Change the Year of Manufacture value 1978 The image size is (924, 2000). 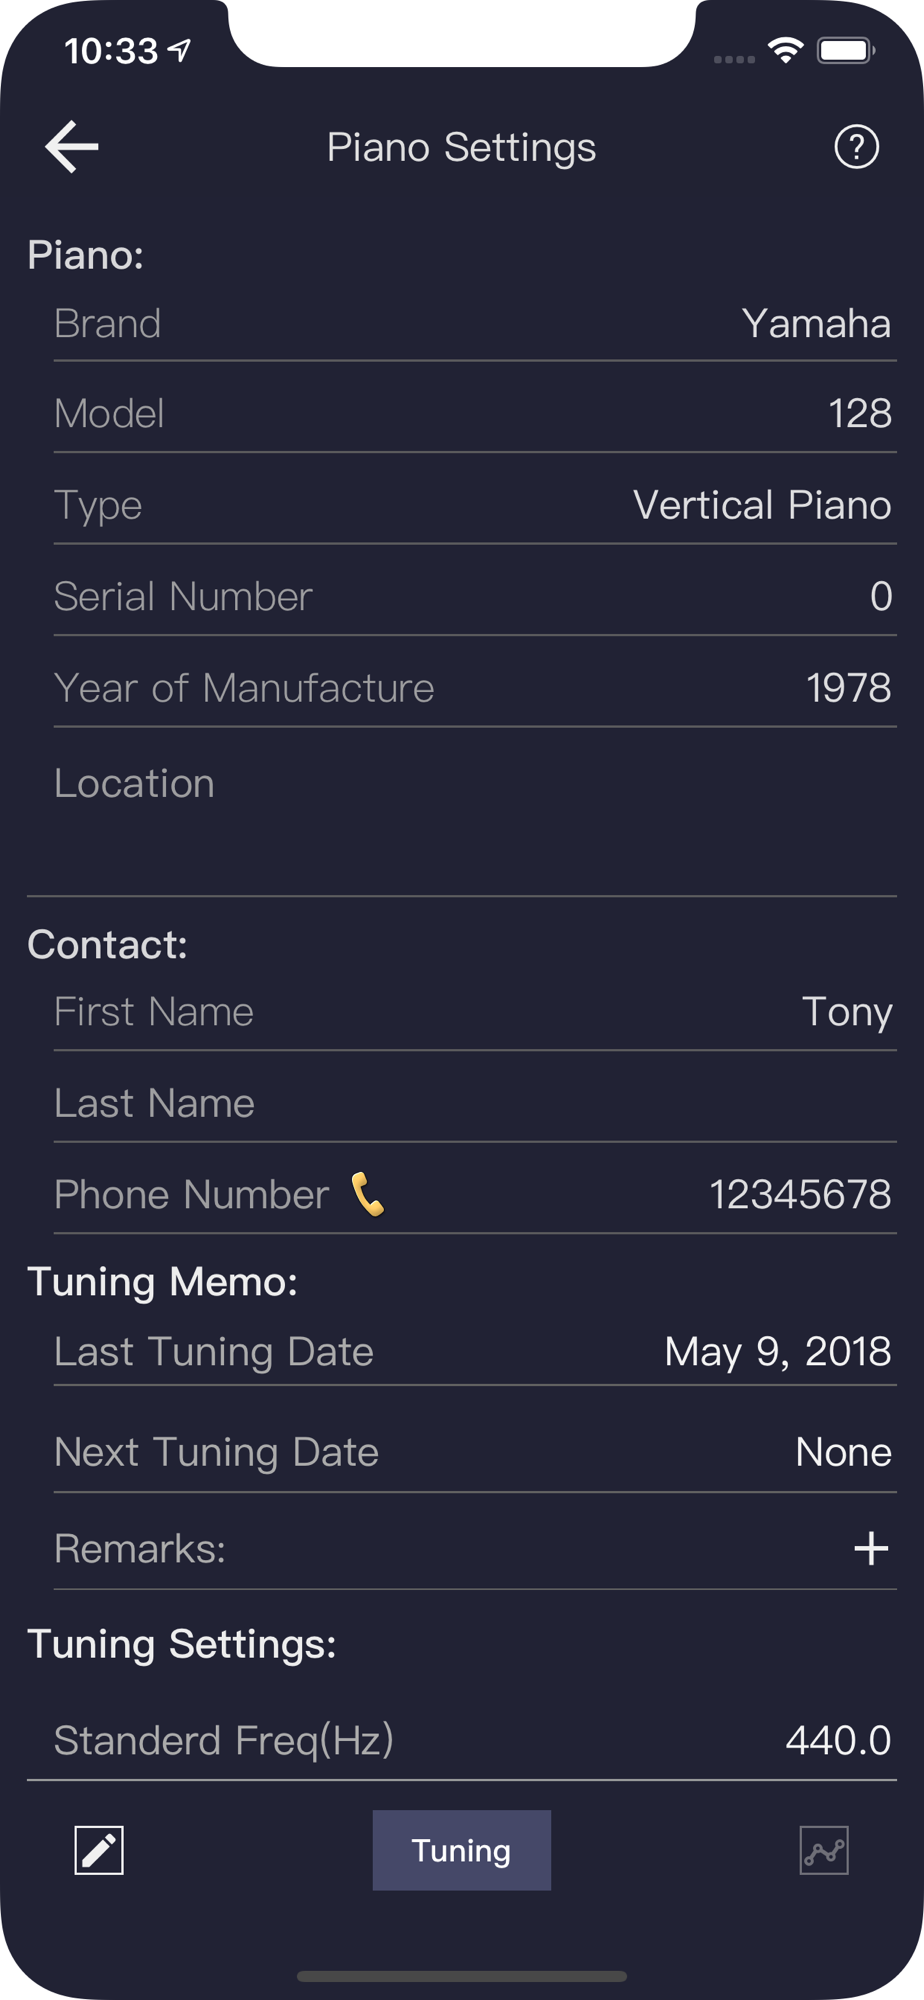pos(848,688)
